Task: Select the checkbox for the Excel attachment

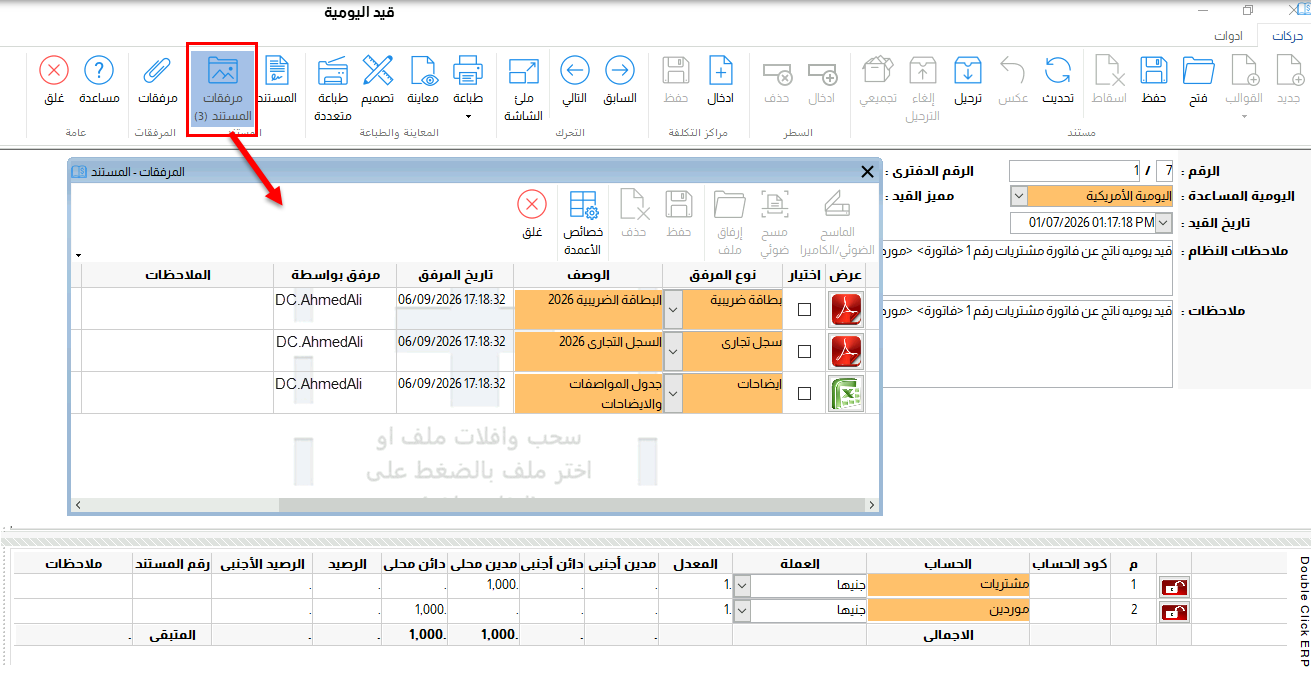Action: pos(805,394)
